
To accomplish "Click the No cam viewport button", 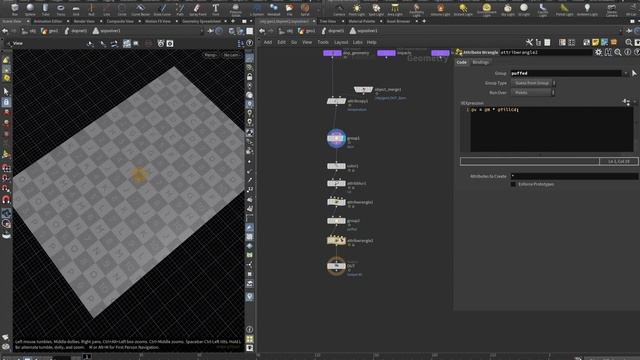I will pyautogui.click(x=231, y=55).
